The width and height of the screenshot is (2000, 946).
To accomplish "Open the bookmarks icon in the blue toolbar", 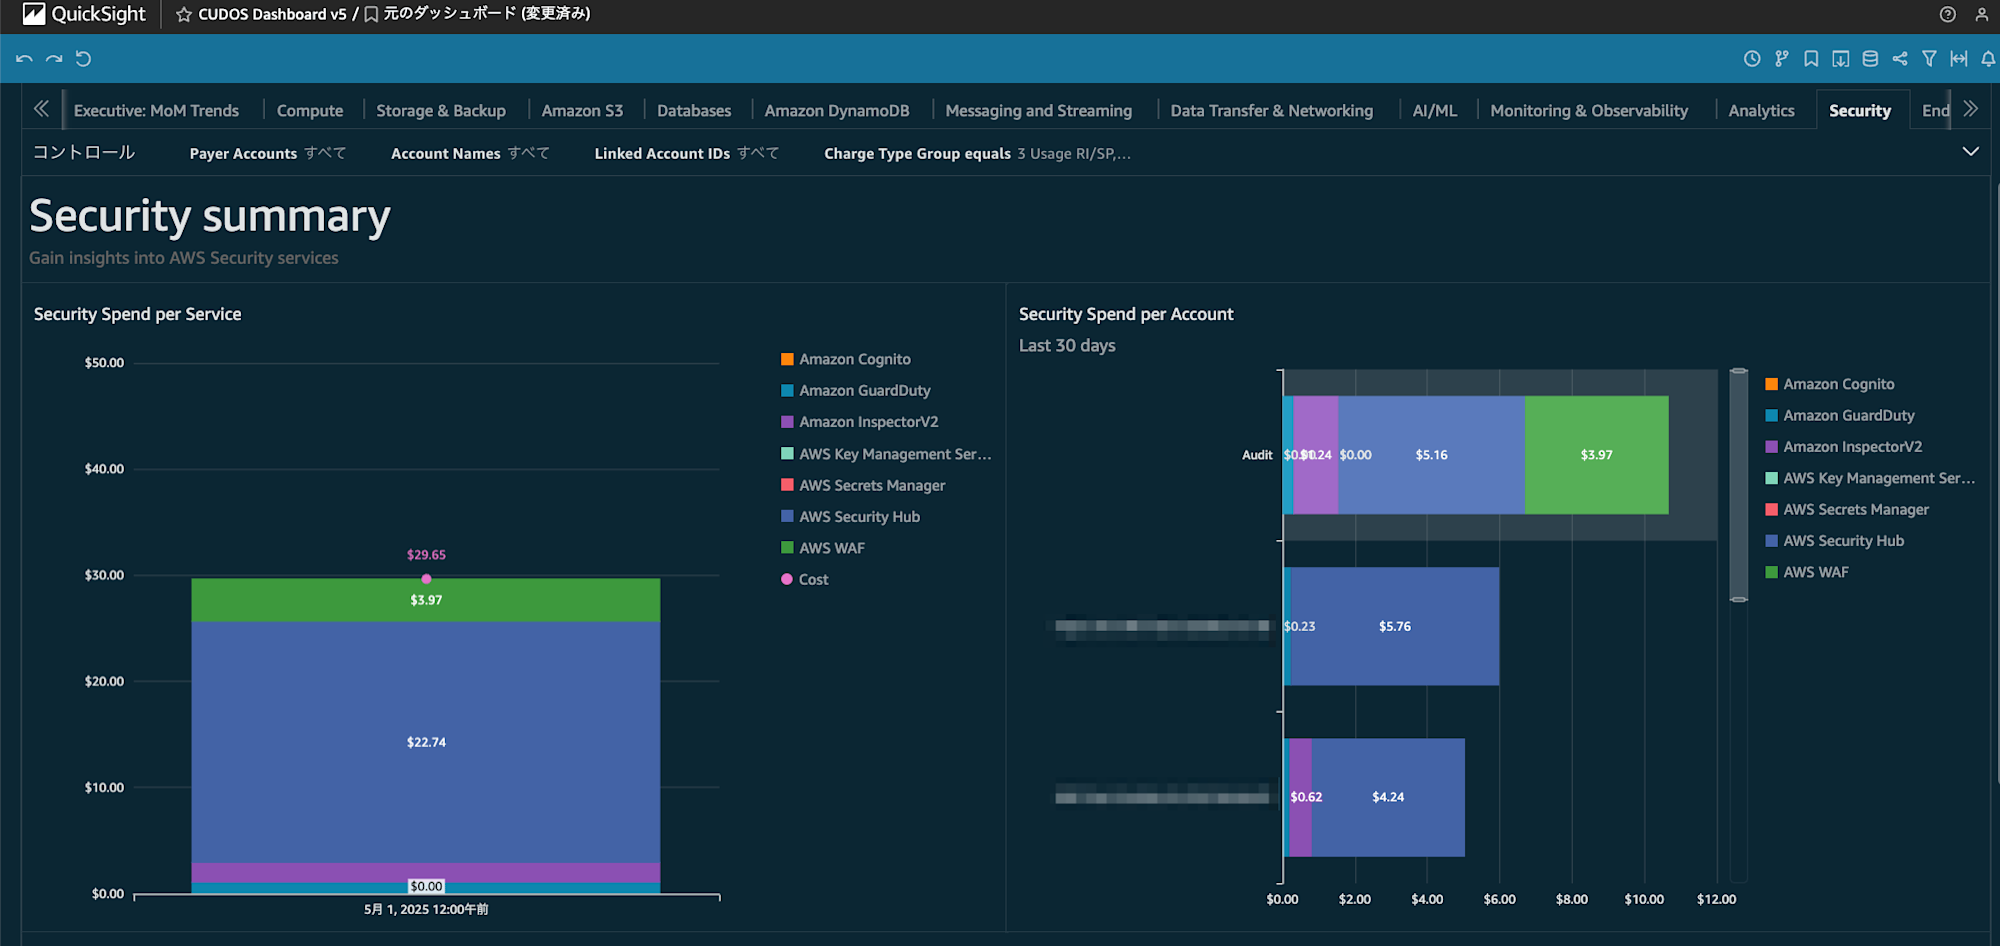I will [1811, 59].
